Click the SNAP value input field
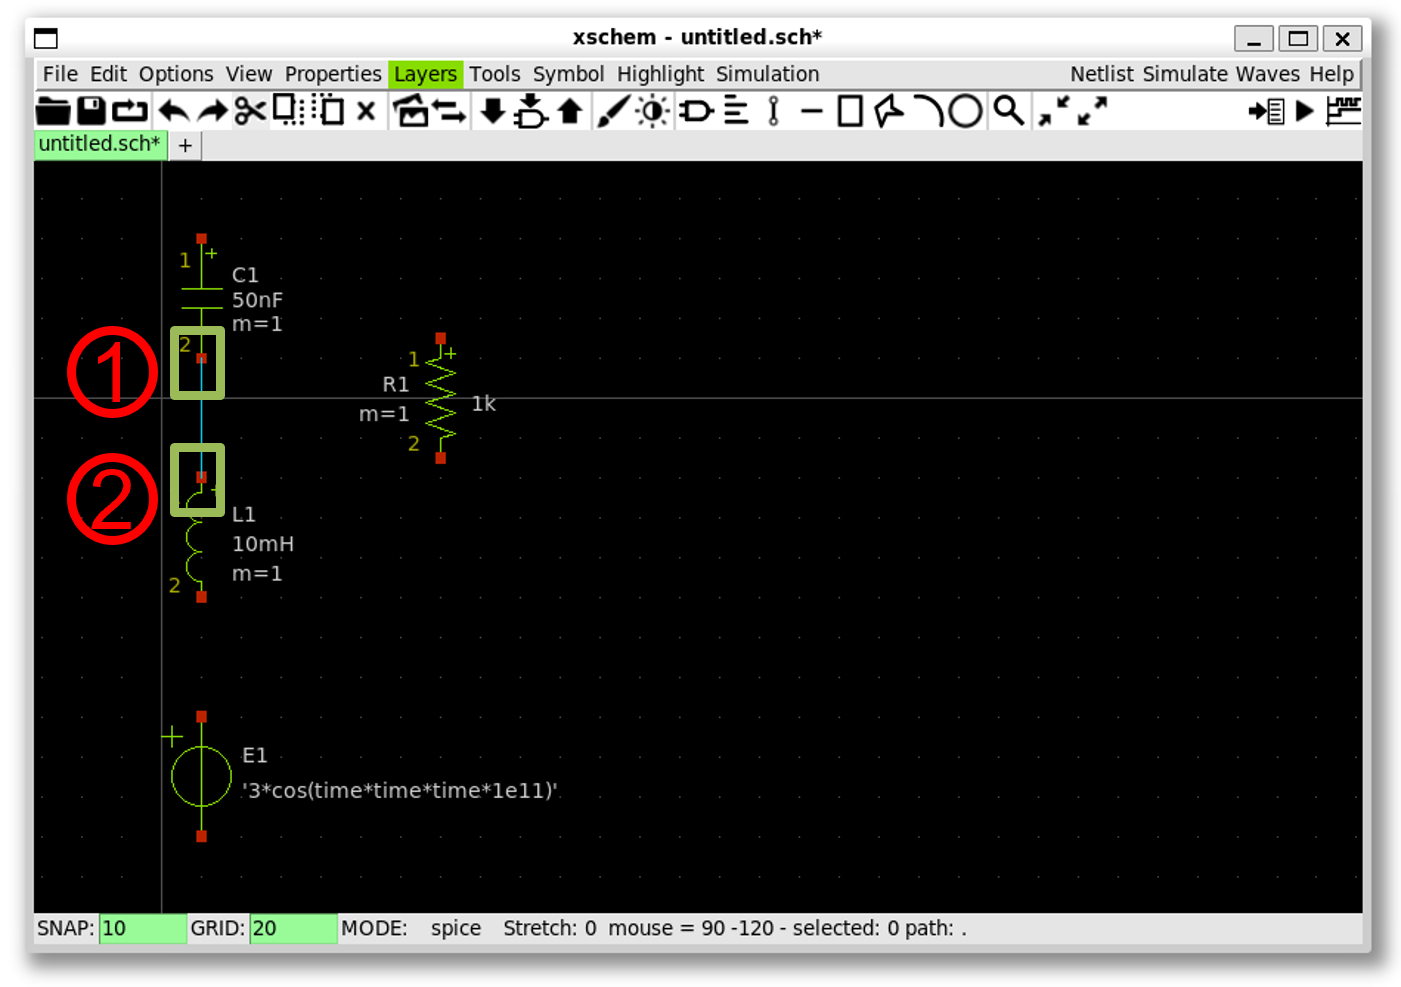The height and width of the screenshot is (987, 1401). click(142, 928)
